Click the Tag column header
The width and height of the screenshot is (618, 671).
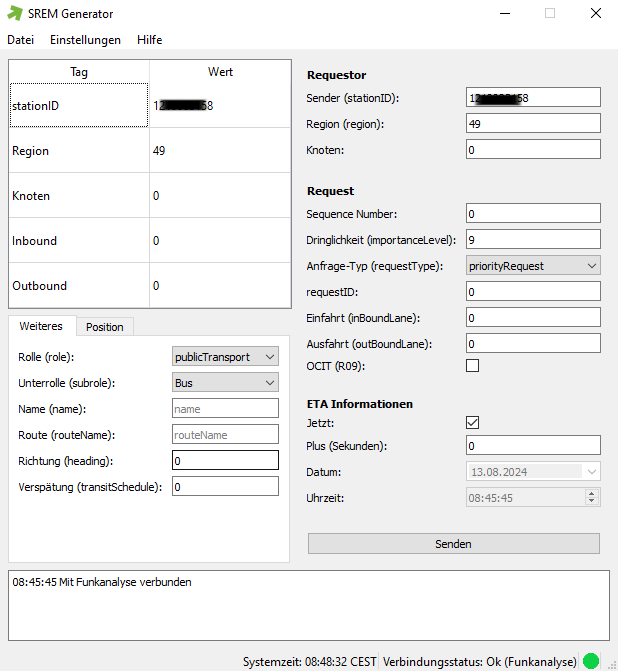pos(79,72)
